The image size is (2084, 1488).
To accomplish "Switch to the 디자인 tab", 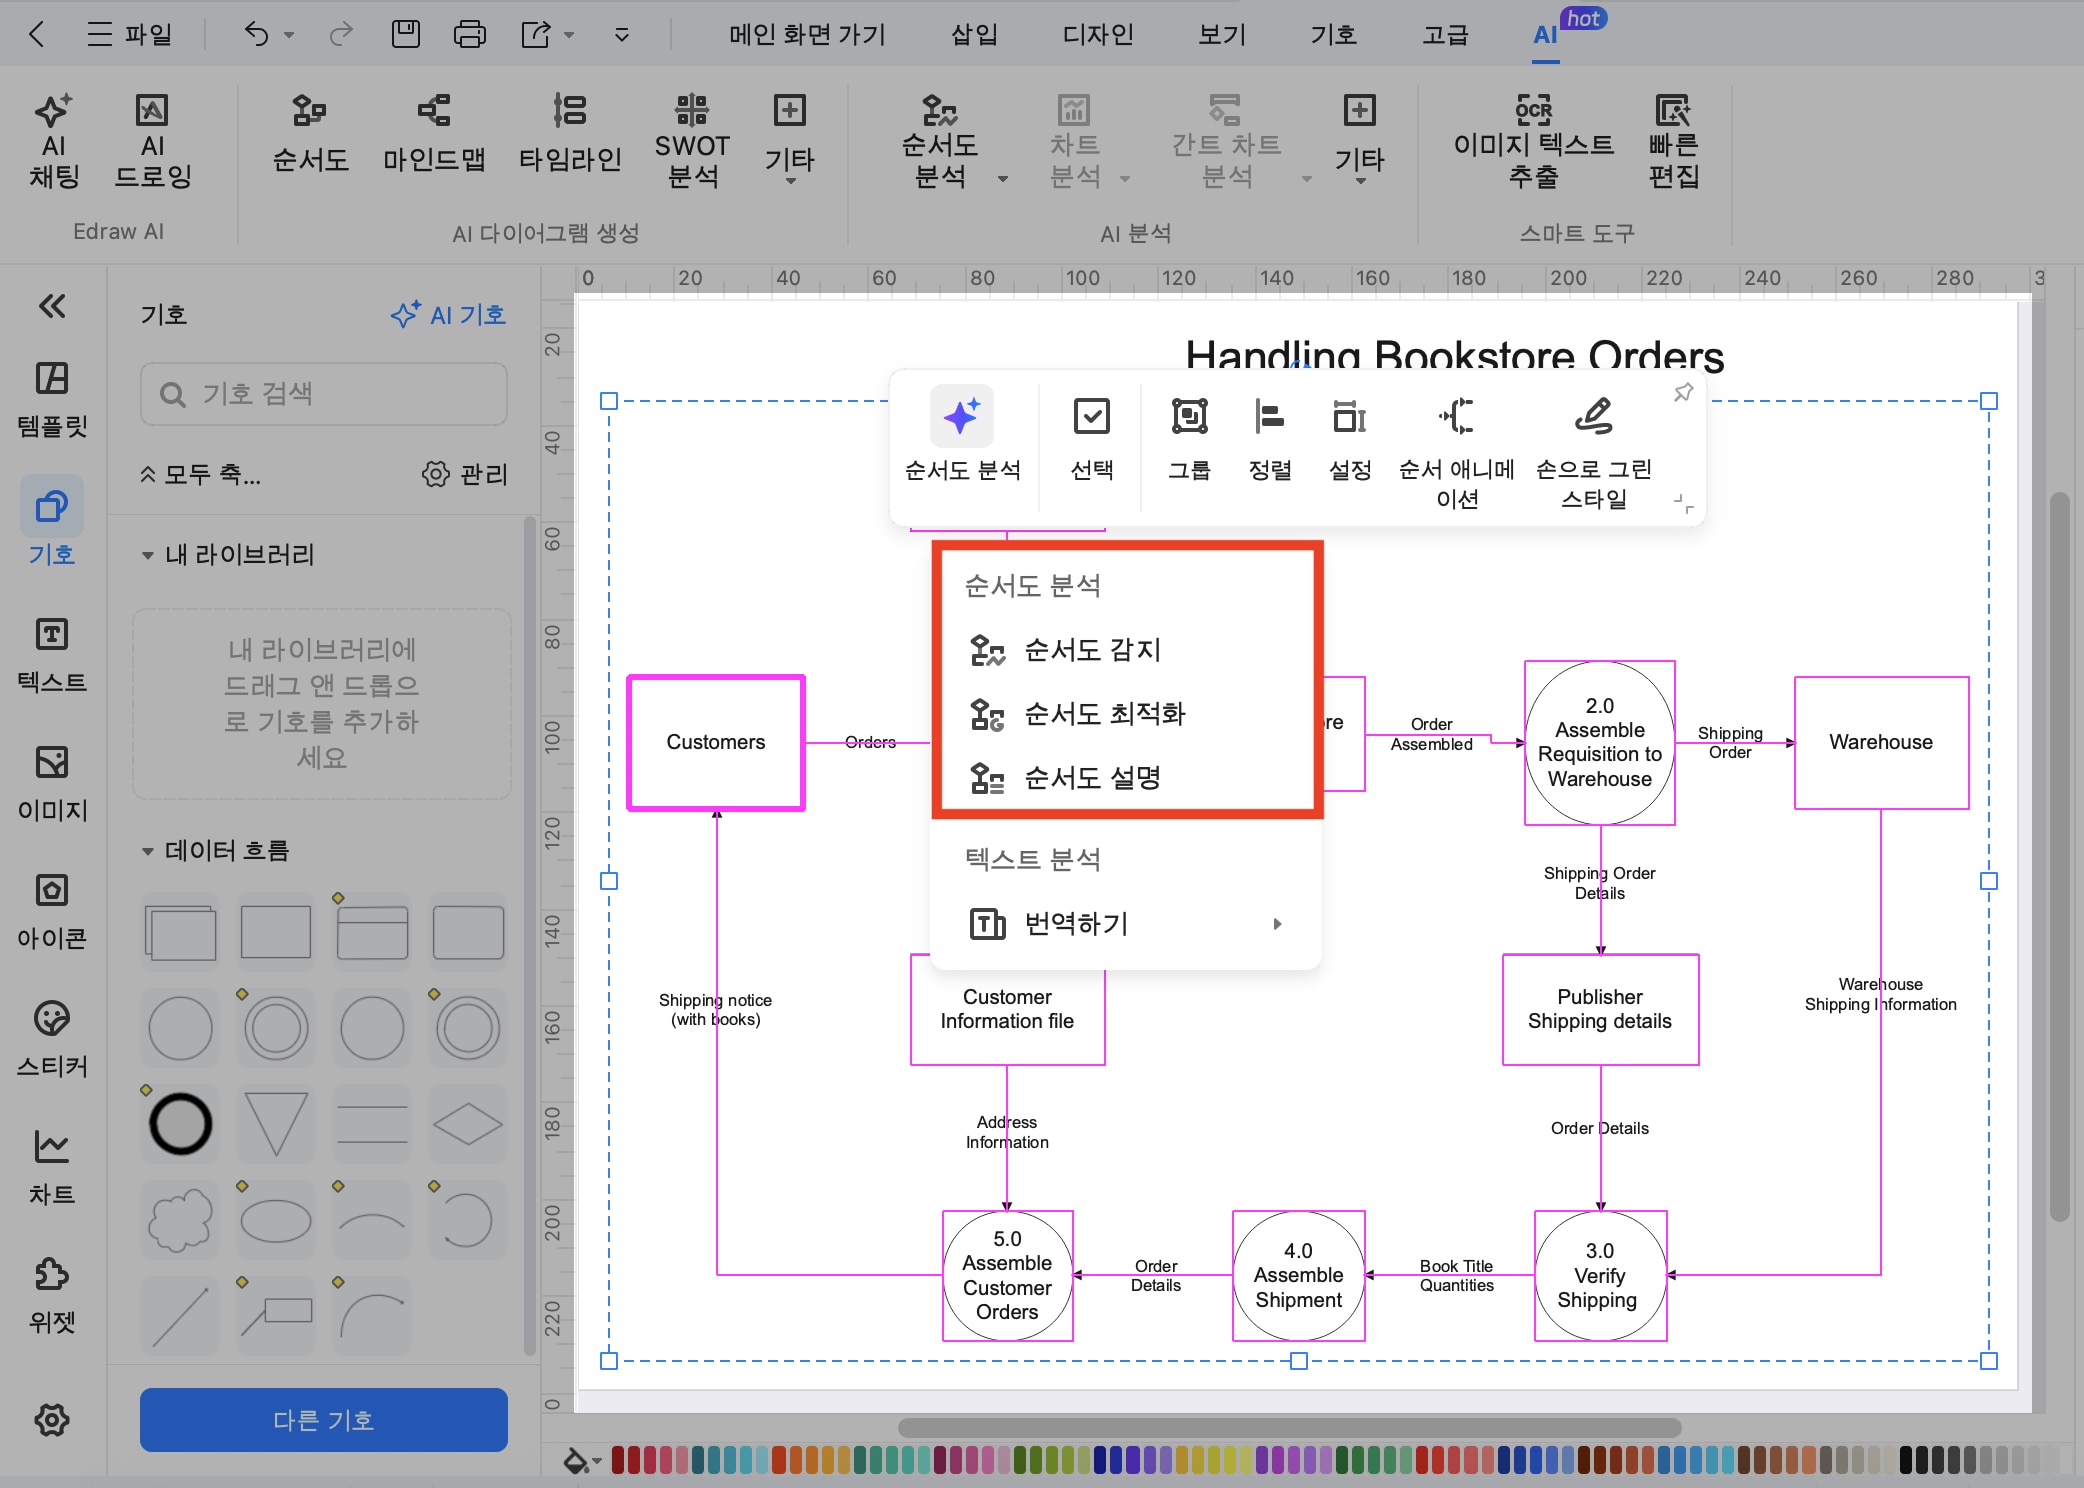I will 1097,35.
